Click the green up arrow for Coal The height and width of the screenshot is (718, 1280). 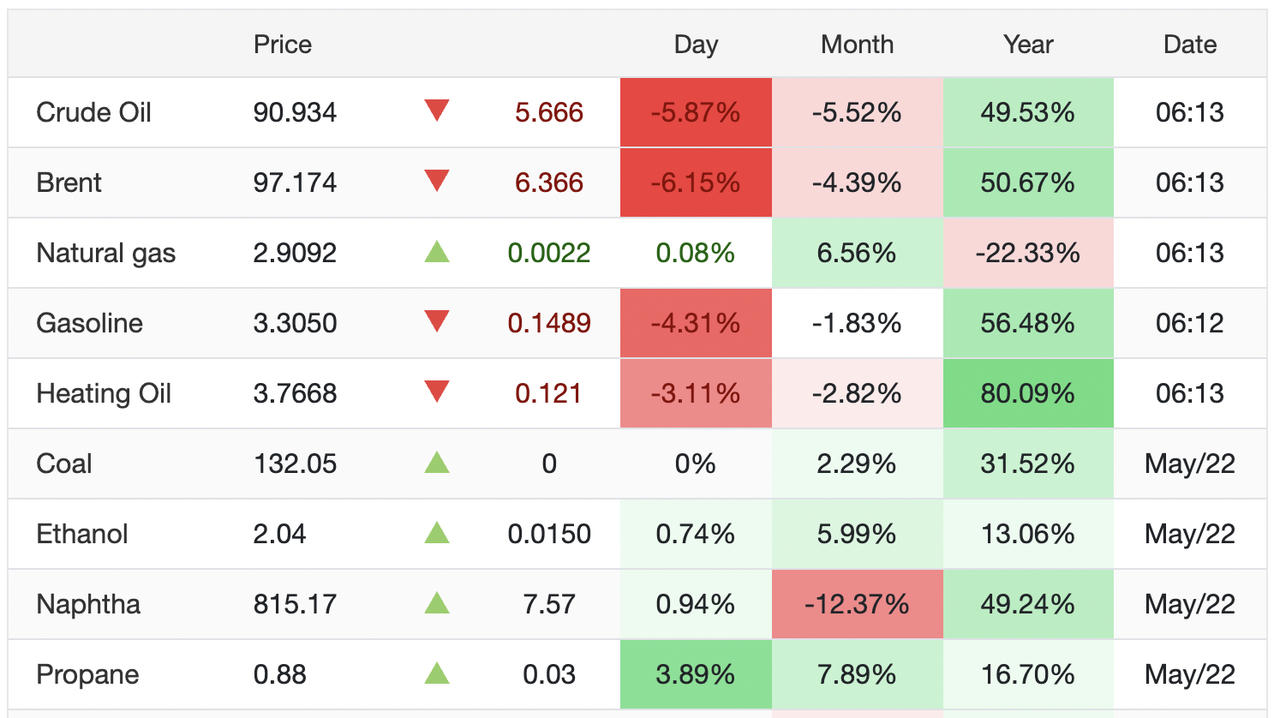[437, 462]
